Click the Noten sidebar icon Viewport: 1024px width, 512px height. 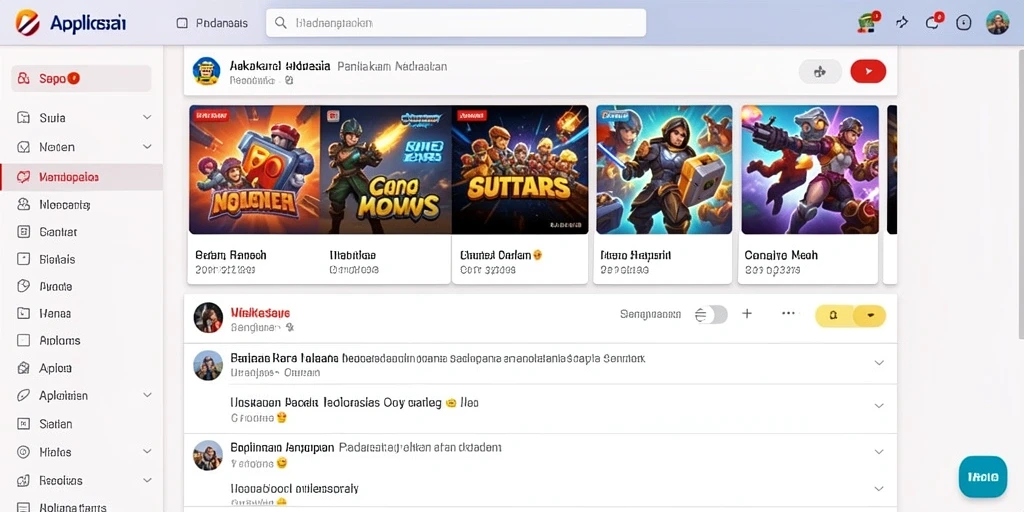24,147
